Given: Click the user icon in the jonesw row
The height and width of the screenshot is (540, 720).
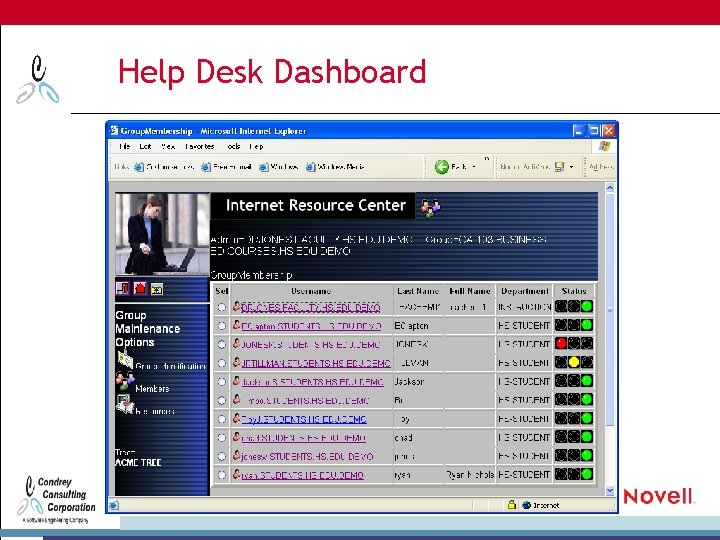Looking at the screenshot, I should tap(236, 456).
